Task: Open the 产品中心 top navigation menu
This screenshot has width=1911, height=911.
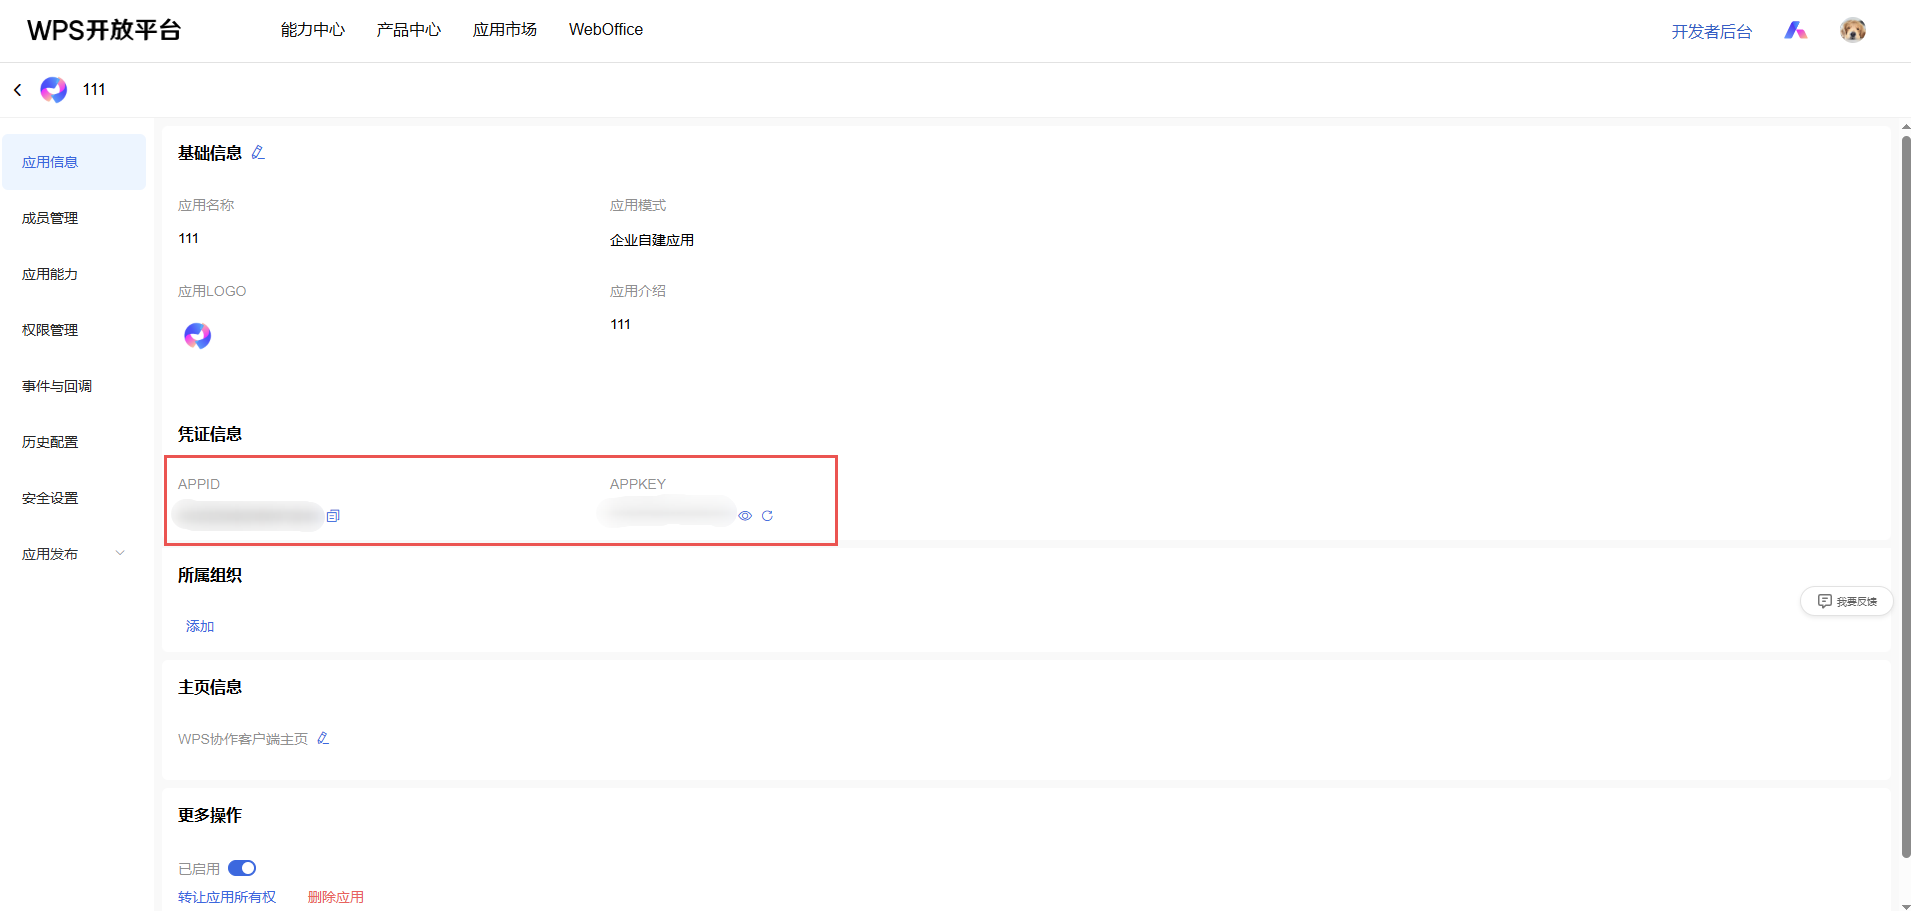Action: [408, 30]
